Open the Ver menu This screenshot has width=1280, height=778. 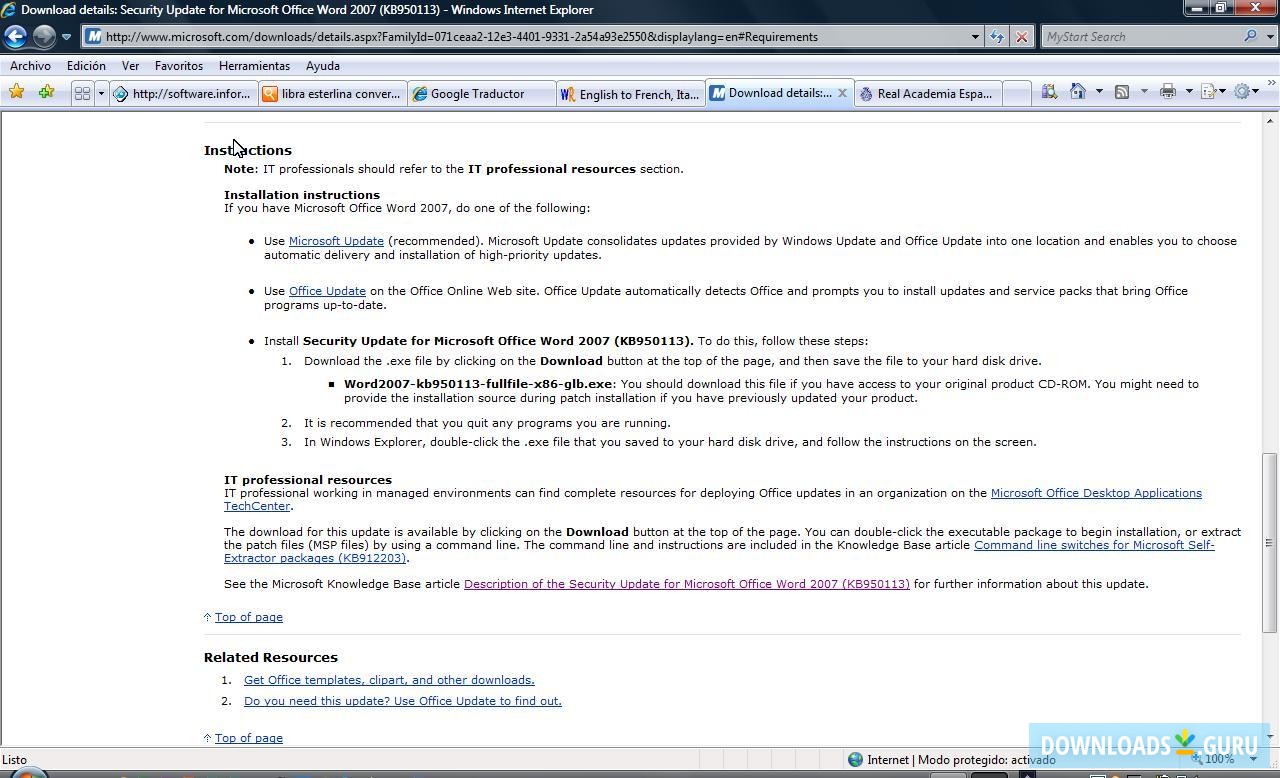(130, 66)
